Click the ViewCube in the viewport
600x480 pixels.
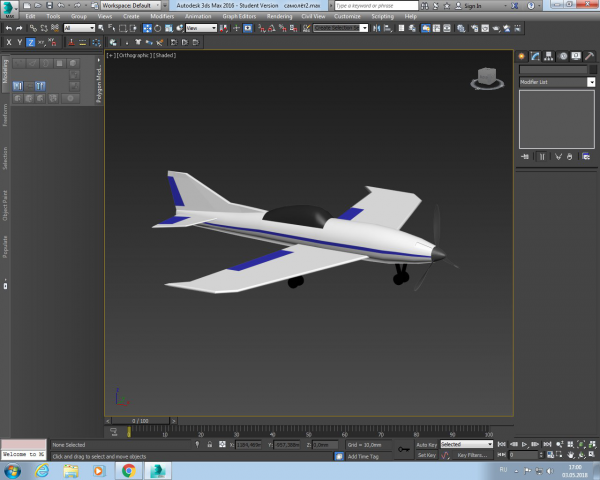[487, 78]
